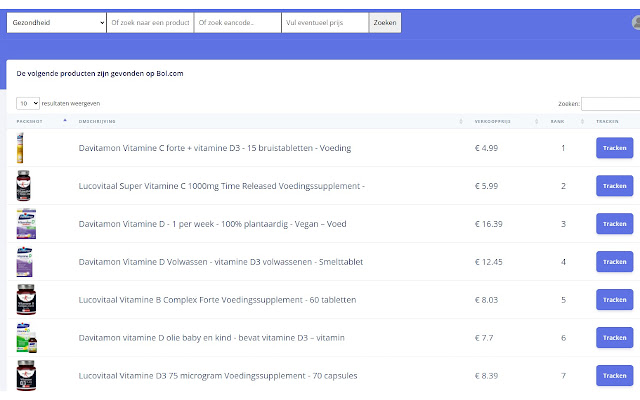Sort by Verkoopprijs column header
Viewport: 640px width, 400px height.
(x=506, y=121)
